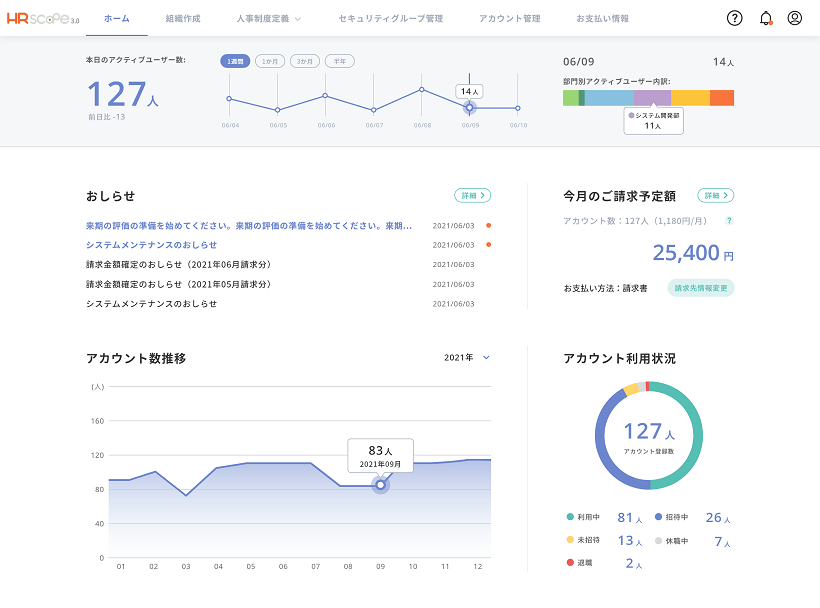820x608 pixels.
Task: Expand the 人事制度定義 dropdown menu
Action: coord(265,16)
